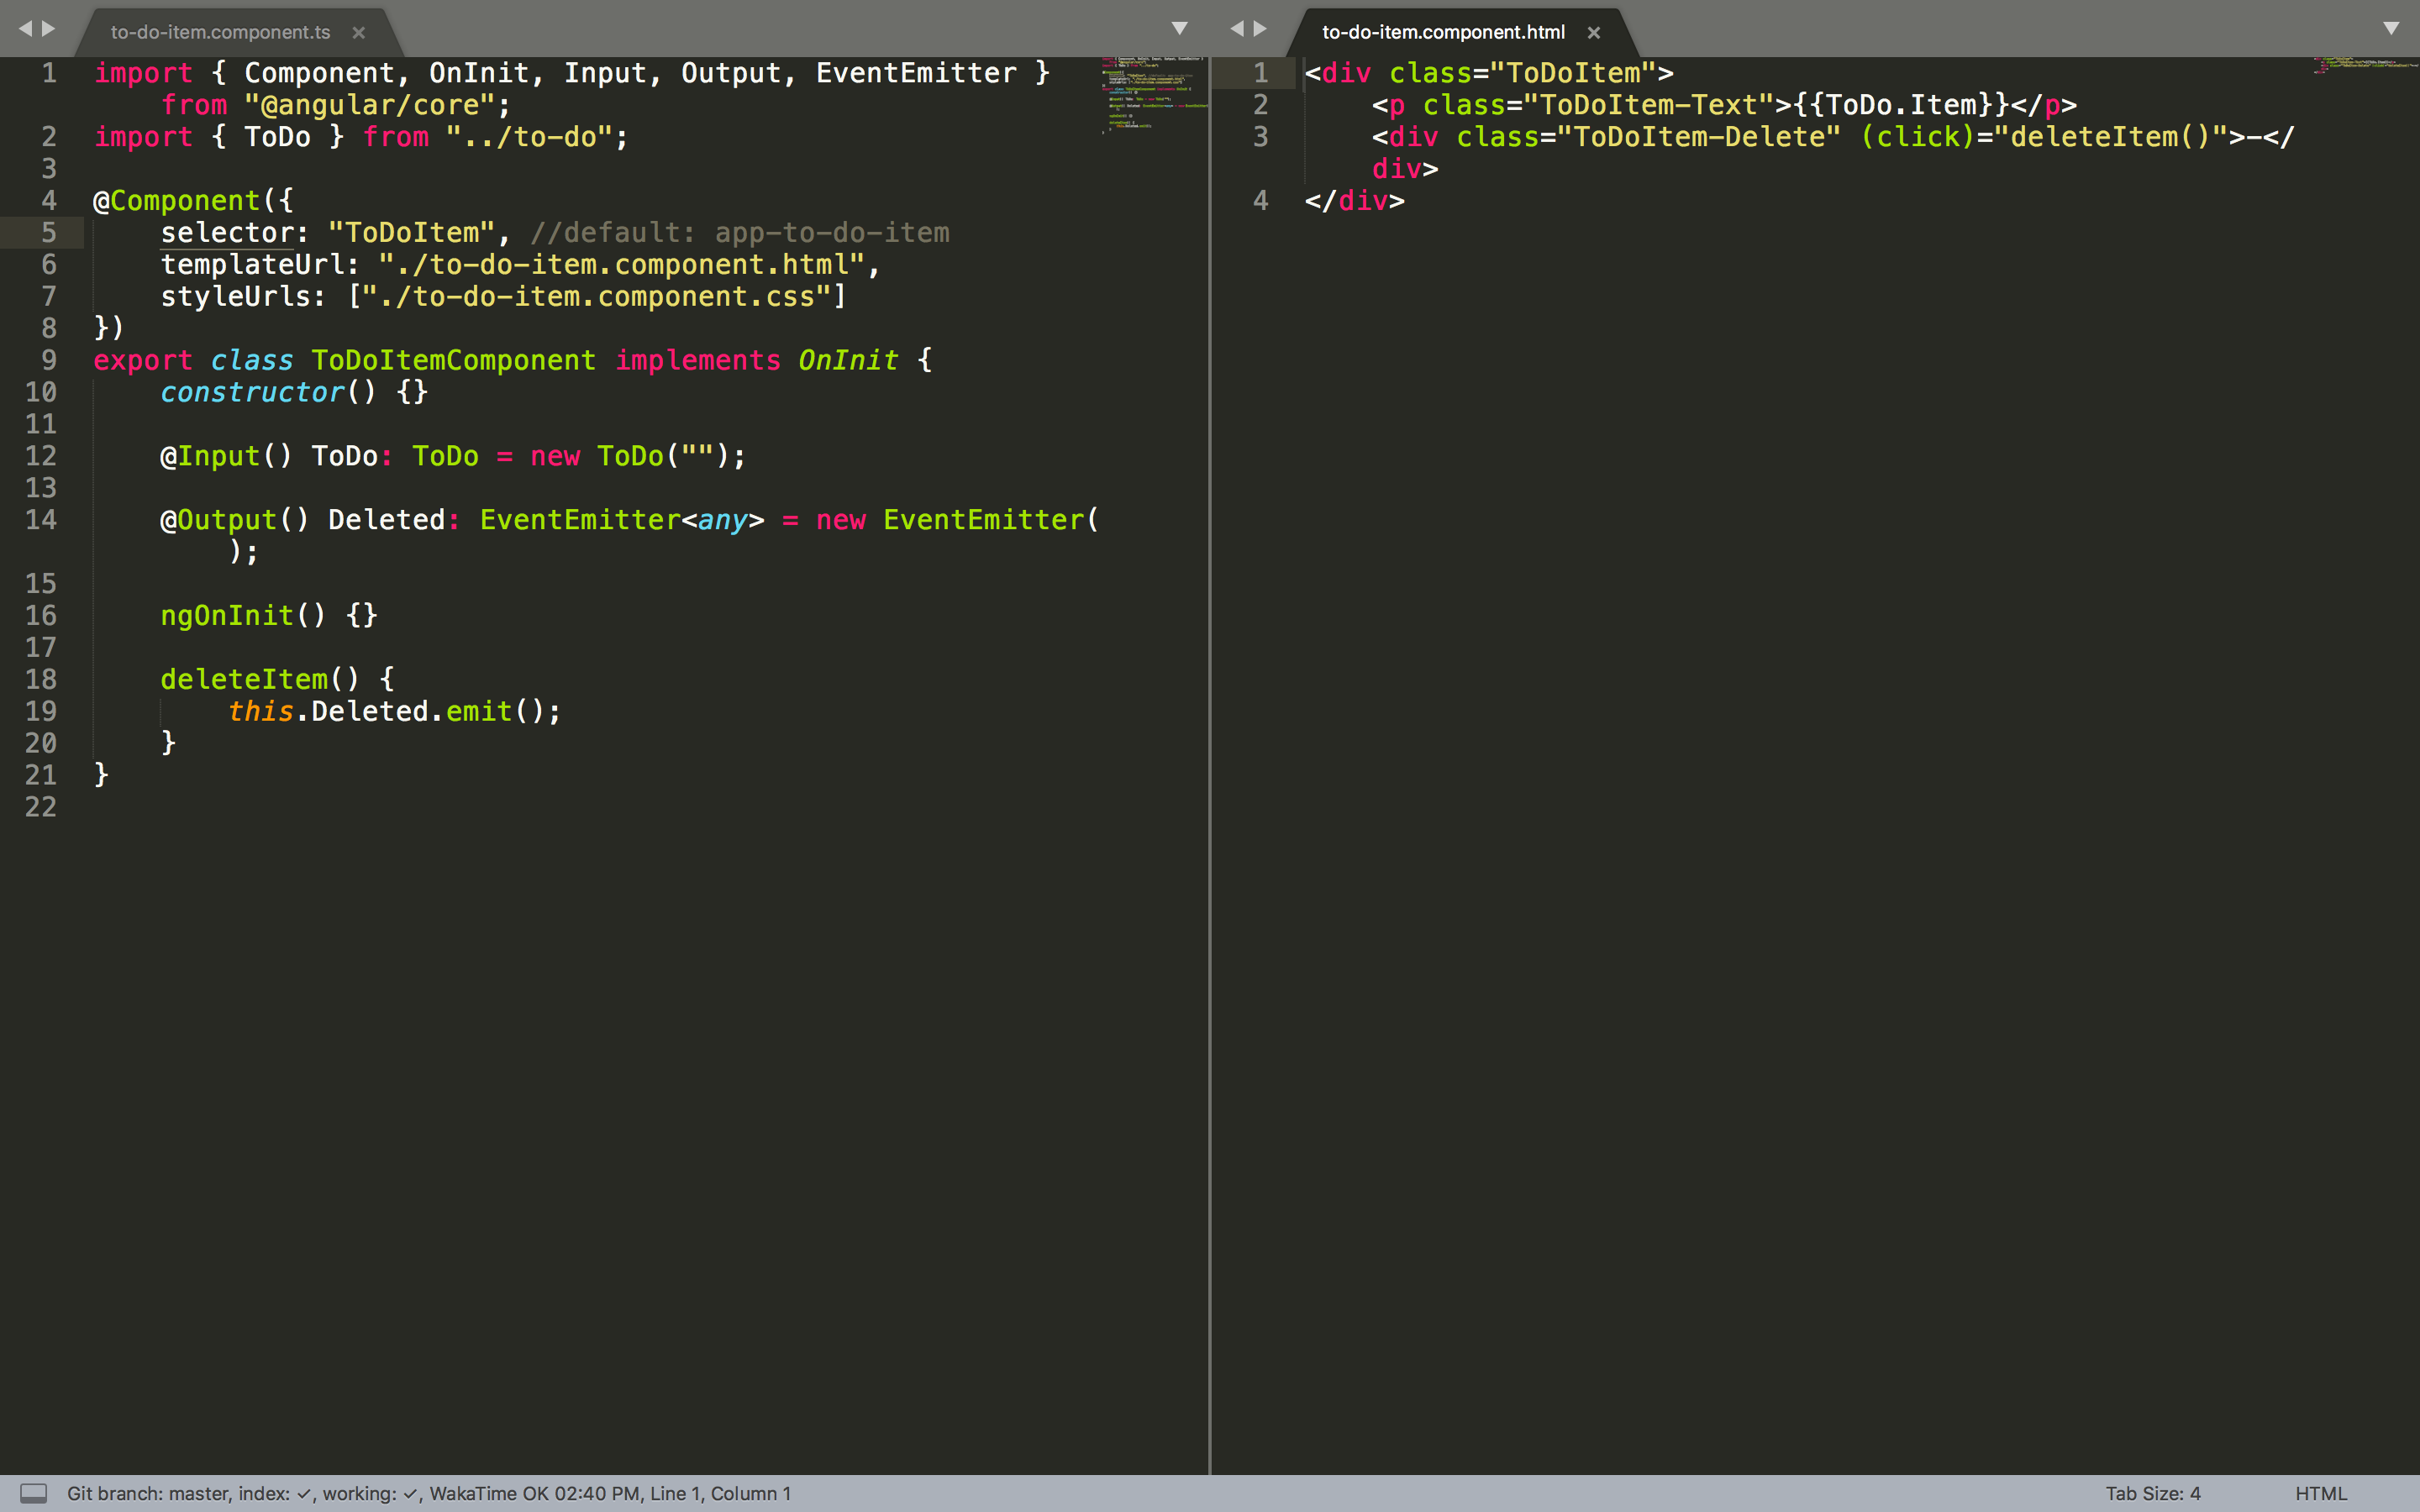2420x1512 pixels.
Task: Click the next tab arrow in left pane
Action: 49,29
